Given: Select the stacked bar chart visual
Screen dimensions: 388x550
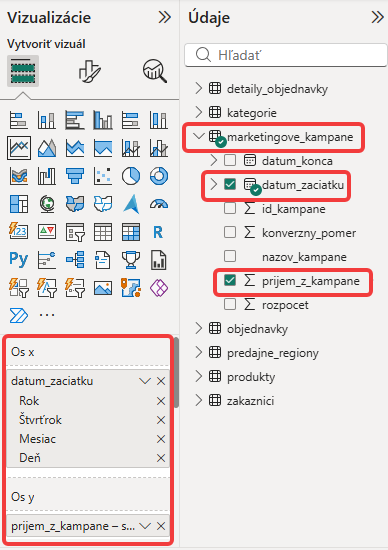Looking at the screenshot, I should [x=19, y=120].
